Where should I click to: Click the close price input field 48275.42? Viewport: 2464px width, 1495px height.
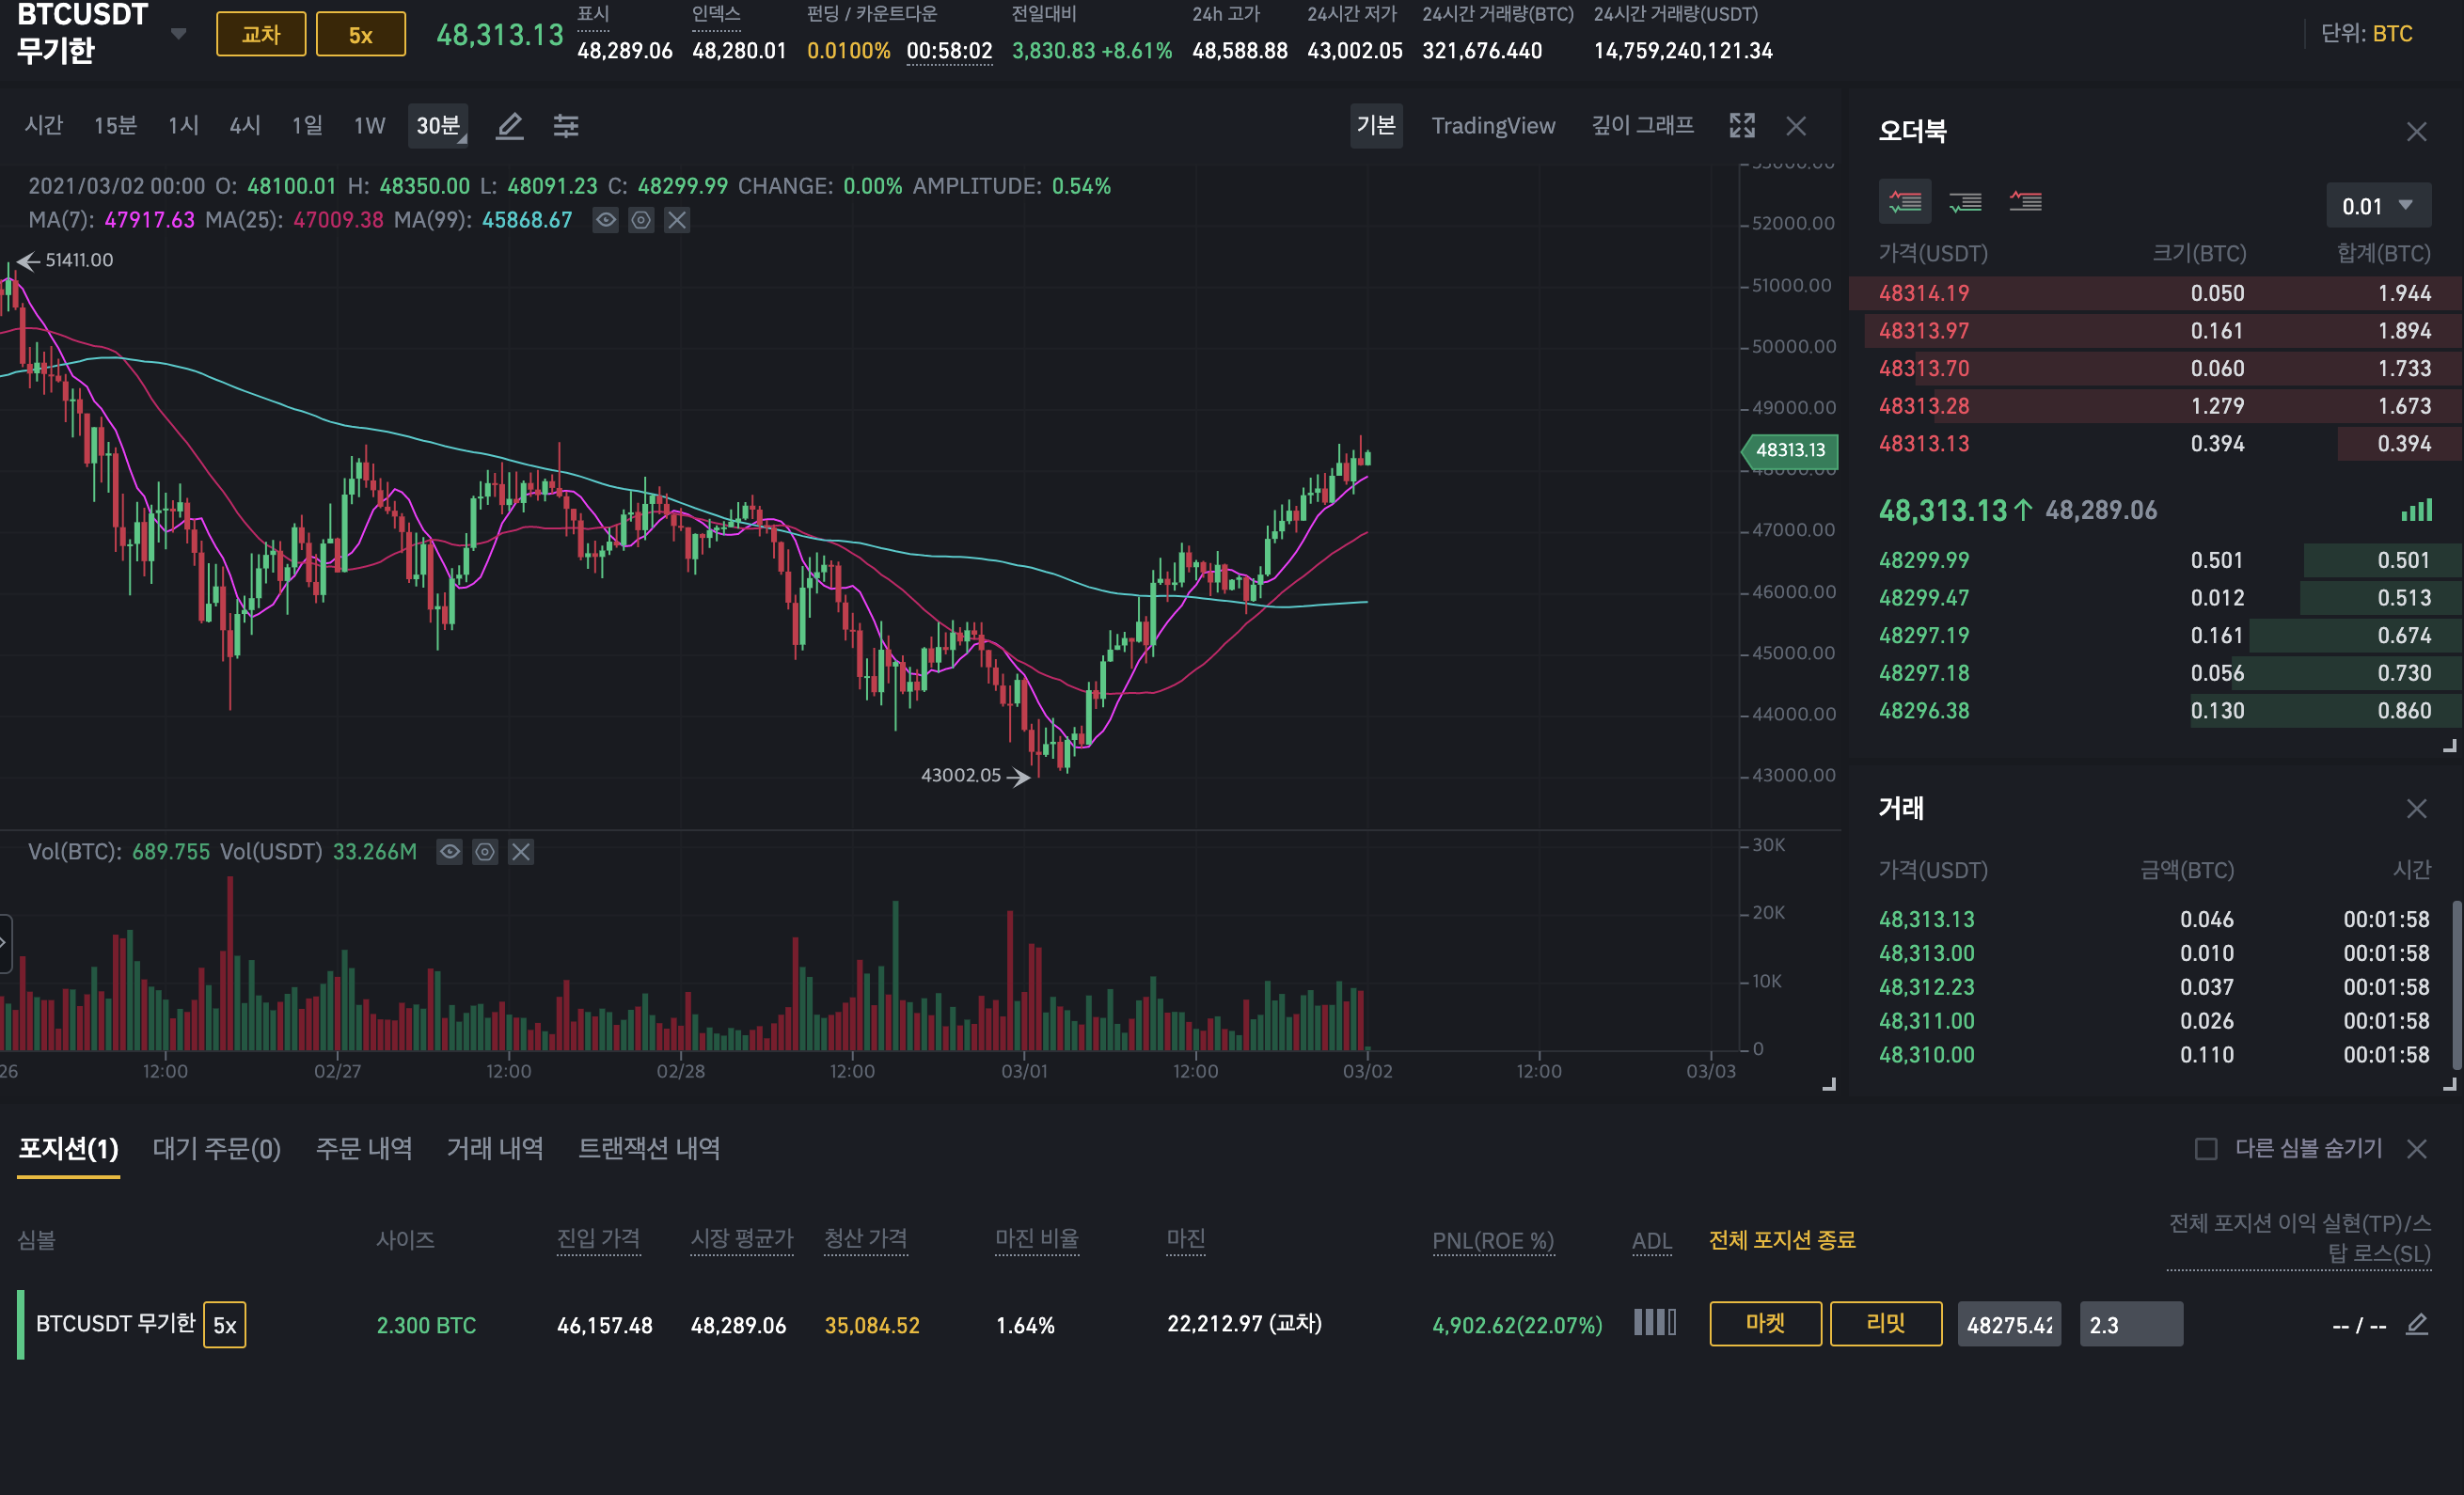[x=2008, y=1325]
